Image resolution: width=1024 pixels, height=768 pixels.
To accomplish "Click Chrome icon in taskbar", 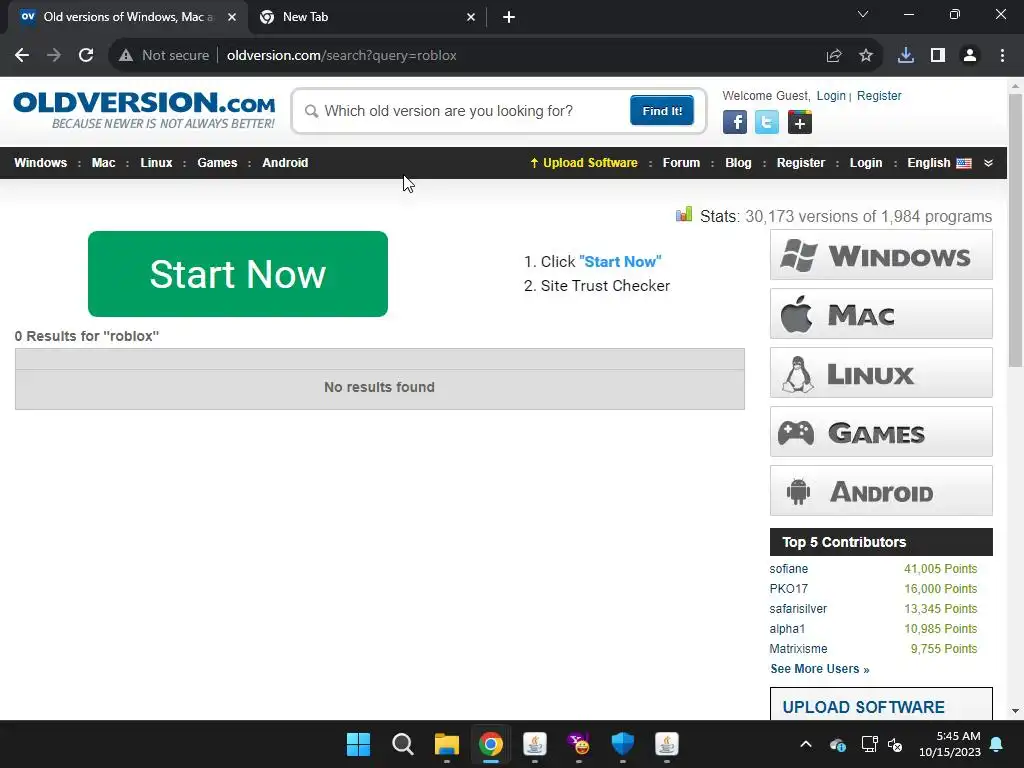I will point(490,744).
